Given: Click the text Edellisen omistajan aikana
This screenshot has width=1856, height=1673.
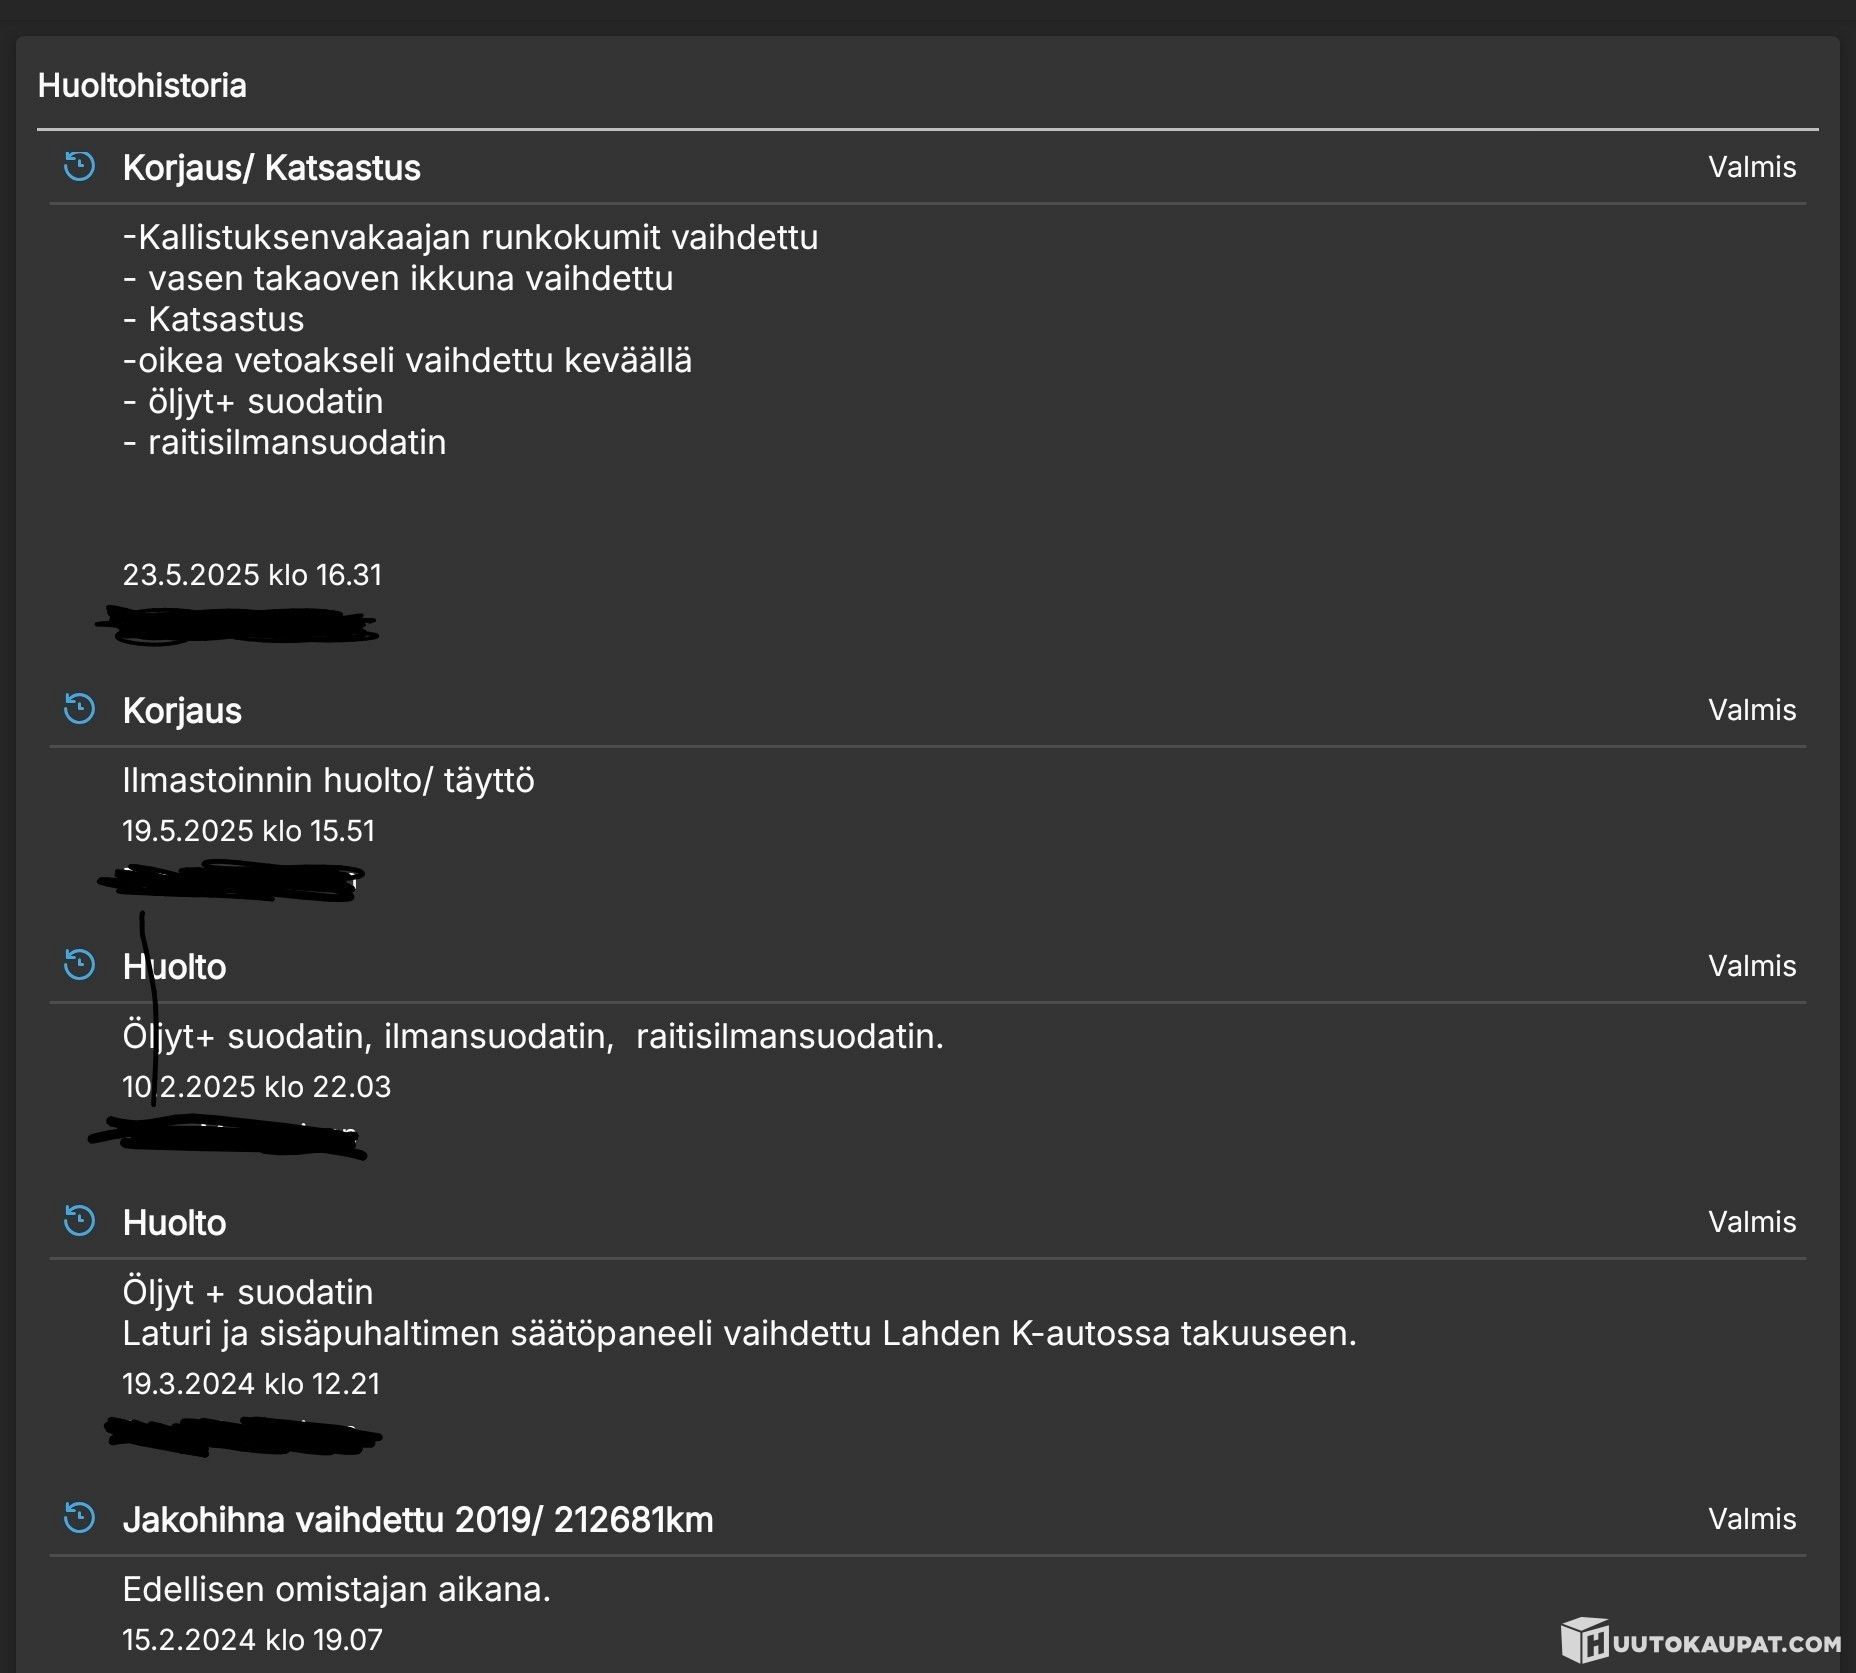Looking at the screenshot, I should [336, 1589].
